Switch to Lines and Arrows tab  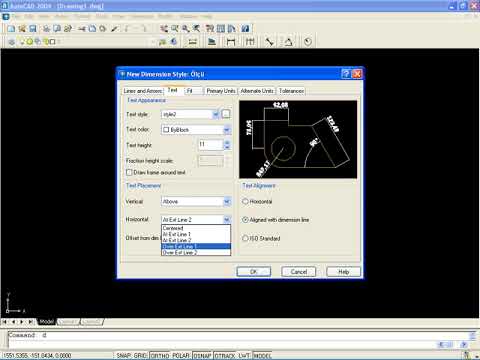coord(142,91)
